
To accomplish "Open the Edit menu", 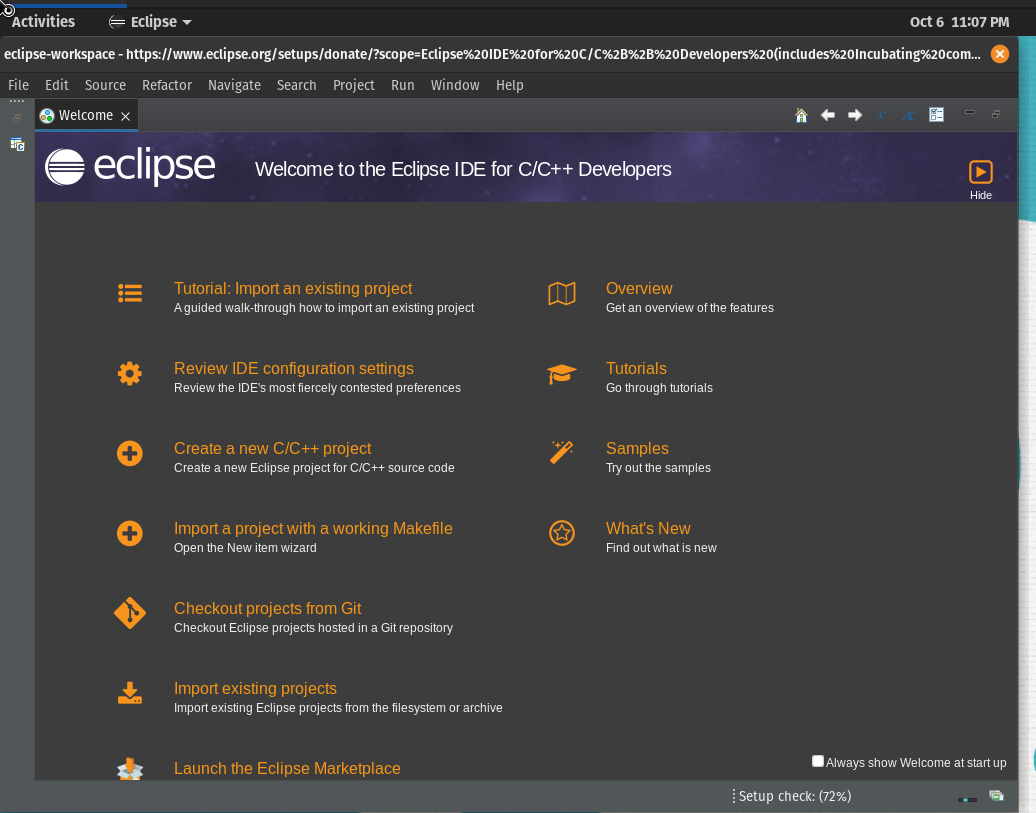I will (x=57, y=85).
